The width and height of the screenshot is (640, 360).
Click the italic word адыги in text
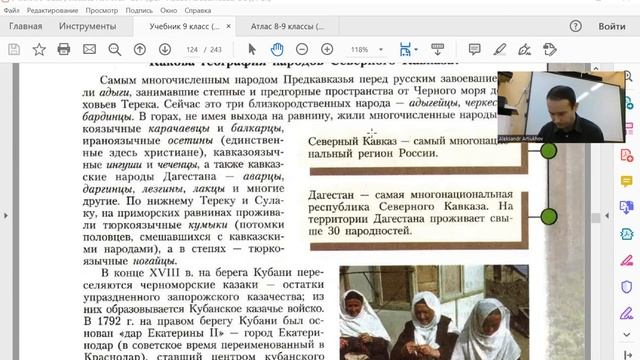(115, 92)
